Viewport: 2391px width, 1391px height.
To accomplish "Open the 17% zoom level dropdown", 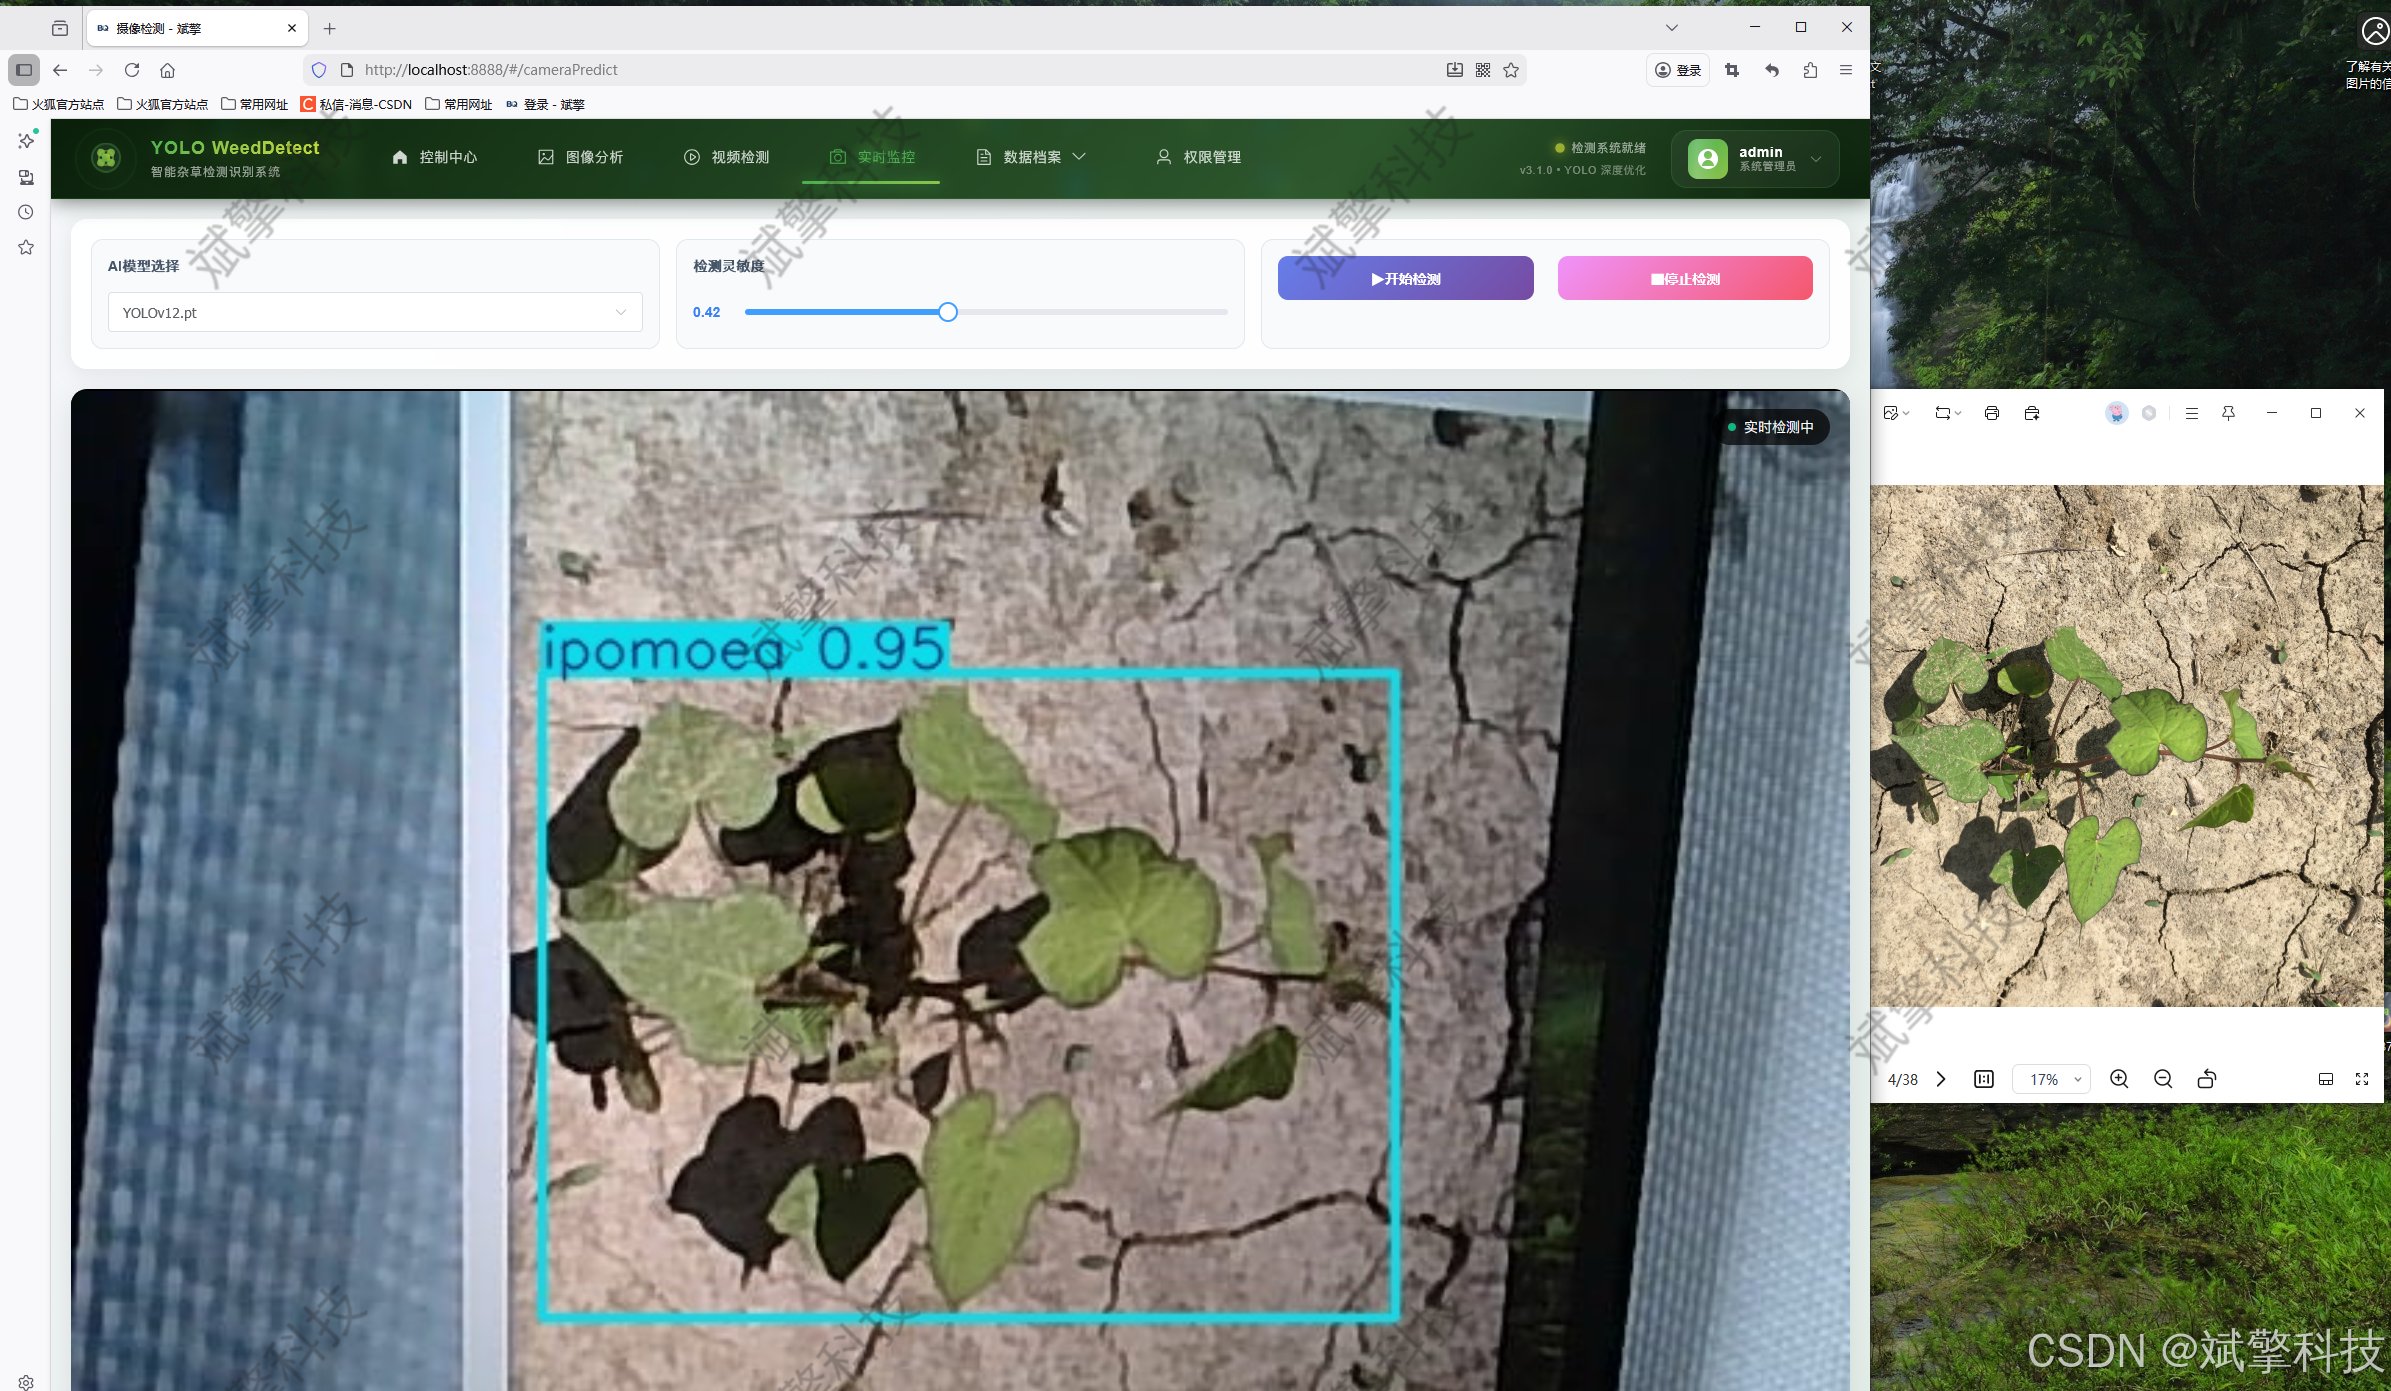I will click(x=2052, y=1079).
